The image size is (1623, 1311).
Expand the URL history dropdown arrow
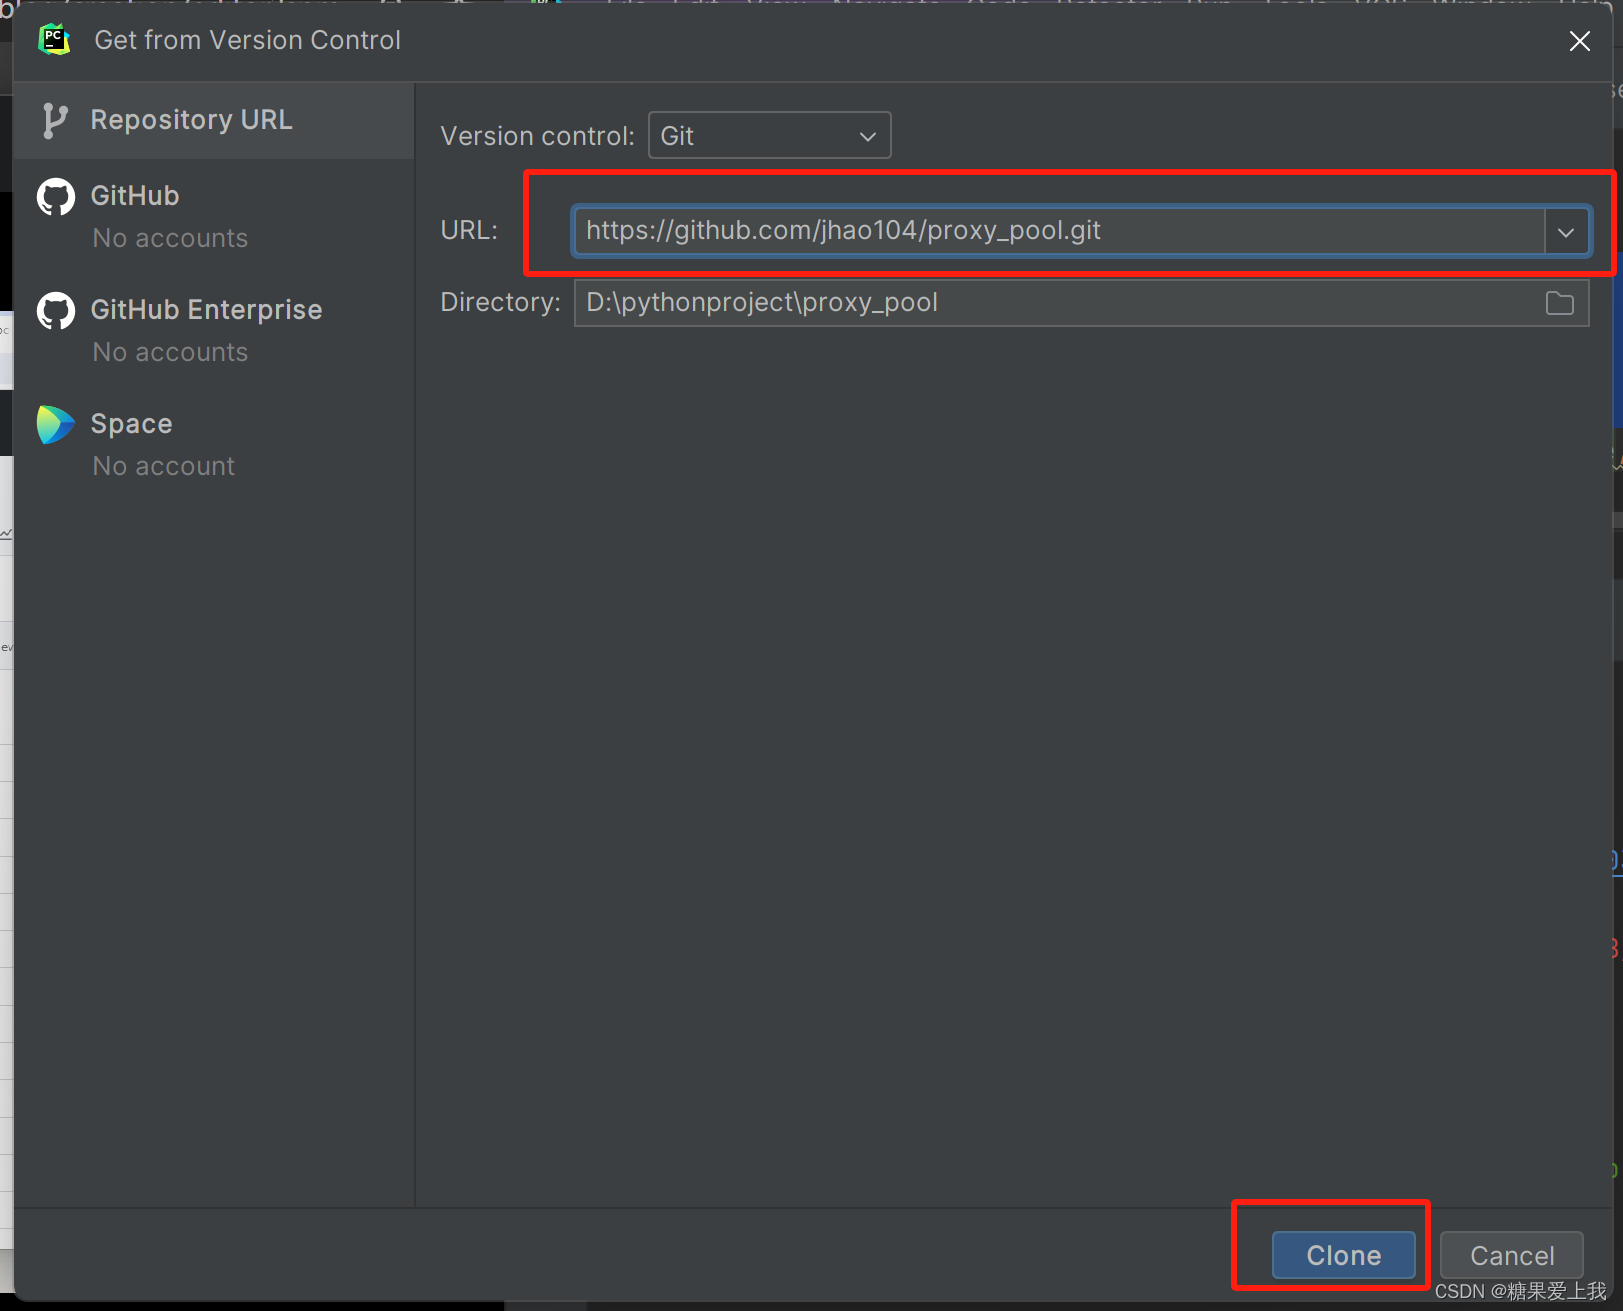[x=1566, y=232]
